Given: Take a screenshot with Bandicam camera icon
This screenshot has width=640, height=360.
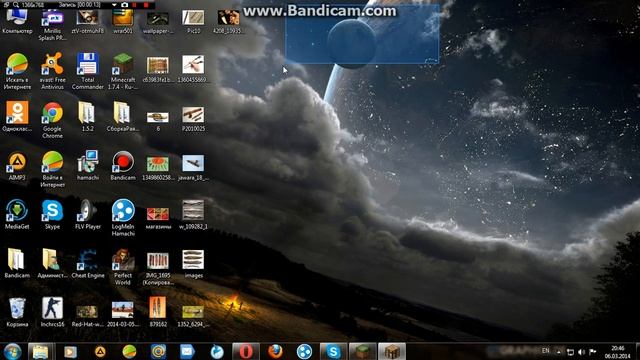Looking at the screenshot, I should (124, 5).
